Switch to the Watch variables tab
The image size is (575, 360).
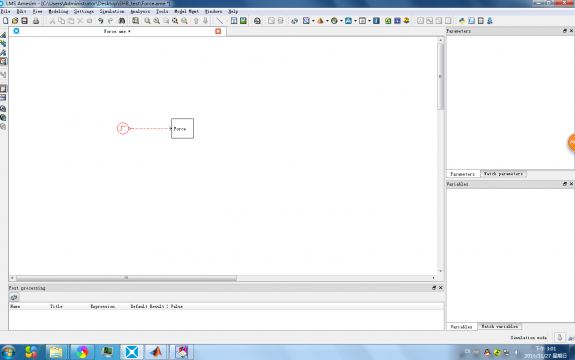pyautogui.click(x=499, y=326)
